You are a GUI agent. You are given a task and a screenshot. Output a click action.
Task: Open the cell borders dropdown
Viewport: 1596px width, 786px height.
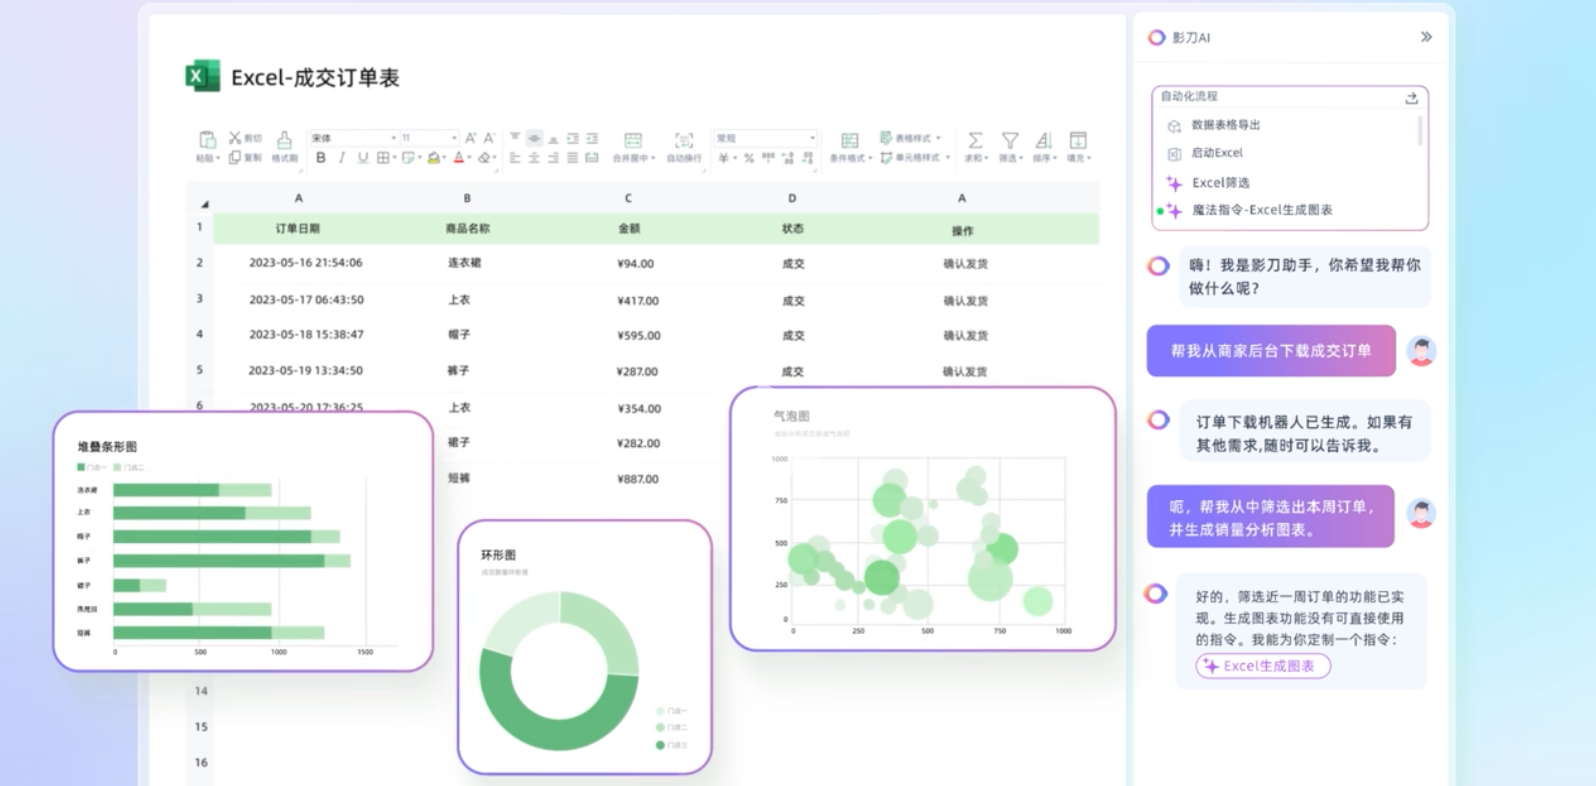pos(386,157)
